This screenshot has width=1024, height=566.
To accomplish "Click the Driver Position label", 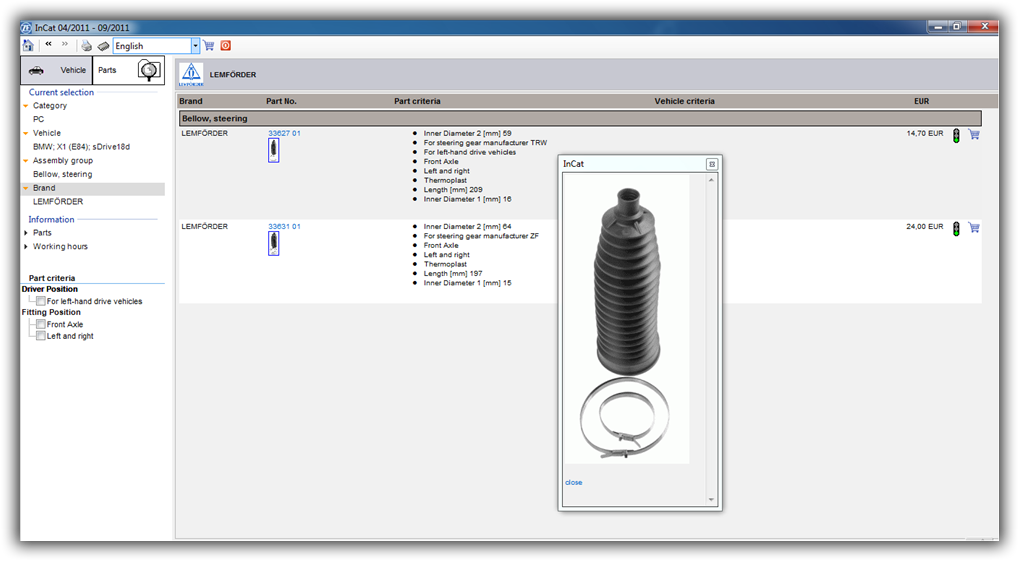I will click(x=50, y=289).
